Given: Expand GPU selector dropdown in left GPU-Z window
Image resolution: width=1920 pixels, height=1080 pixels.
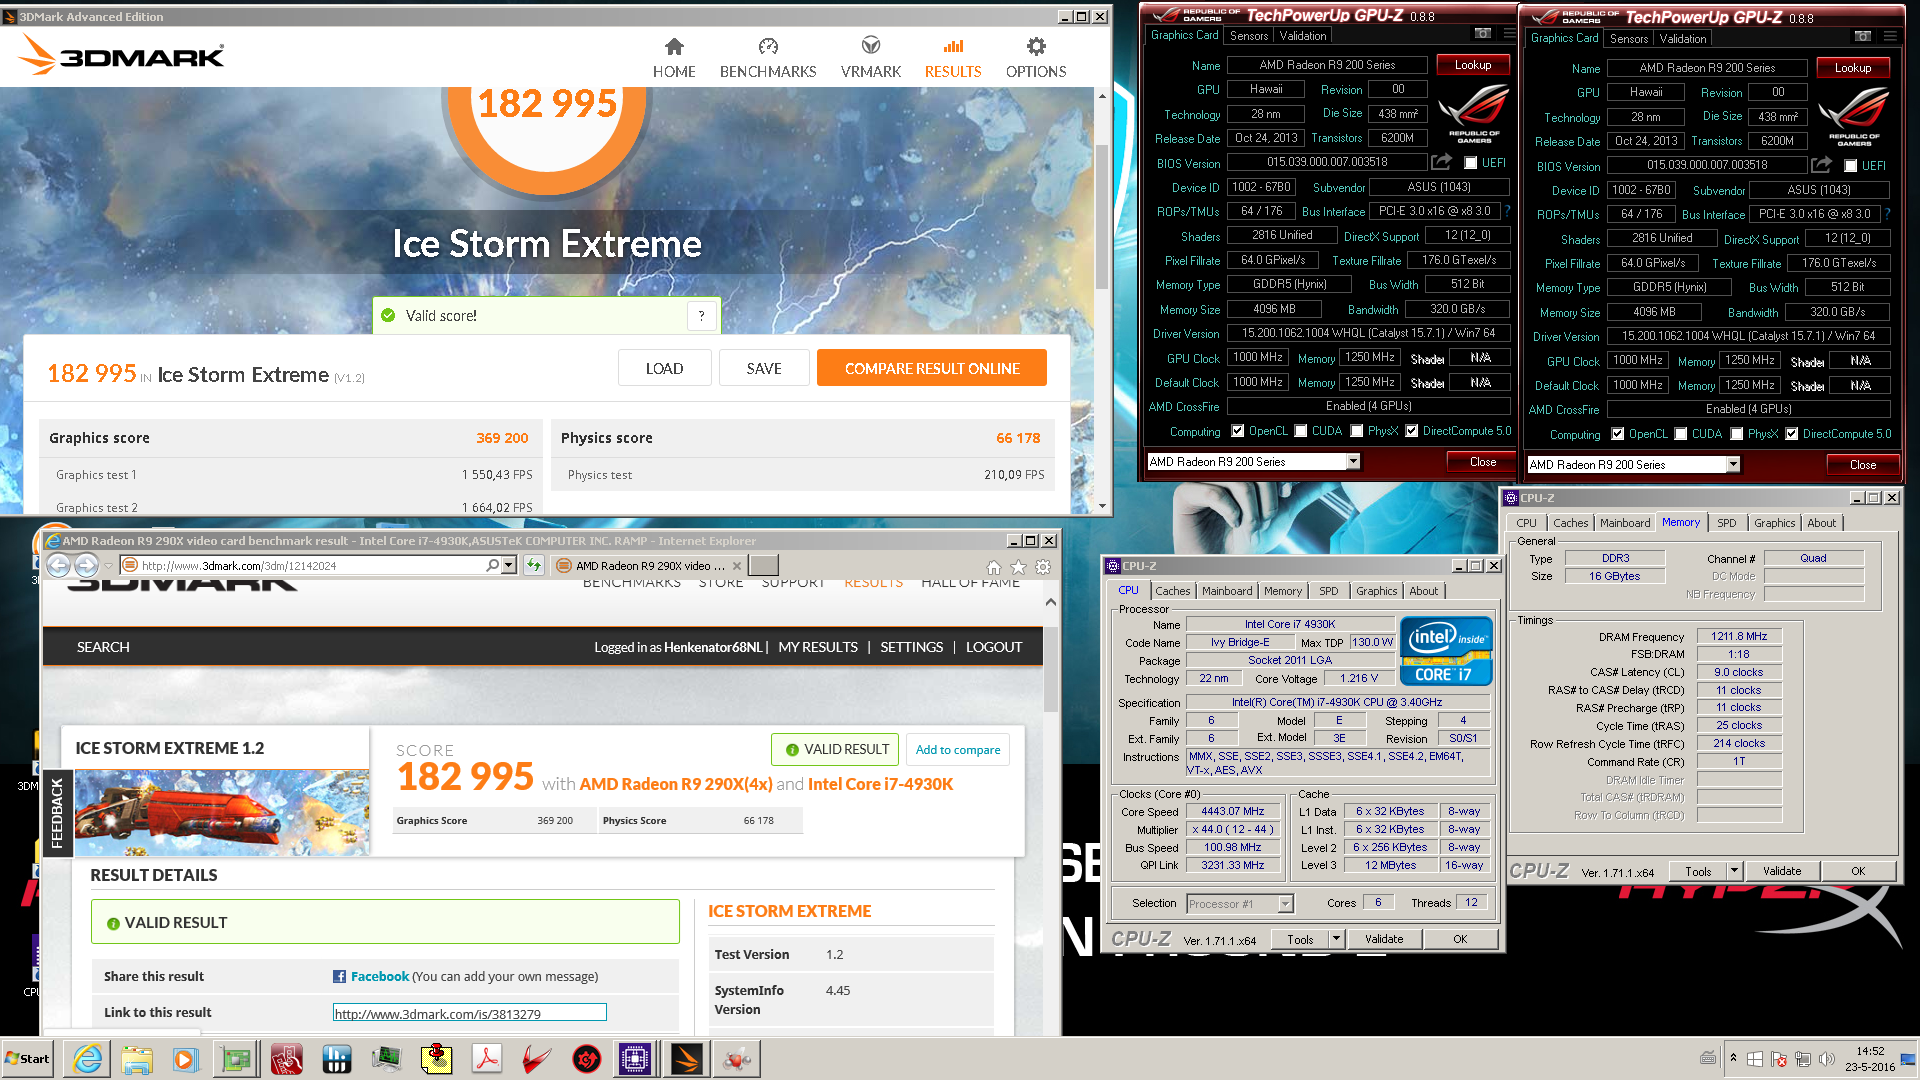Looking at the screenshot, I should tap(1353, 462).
